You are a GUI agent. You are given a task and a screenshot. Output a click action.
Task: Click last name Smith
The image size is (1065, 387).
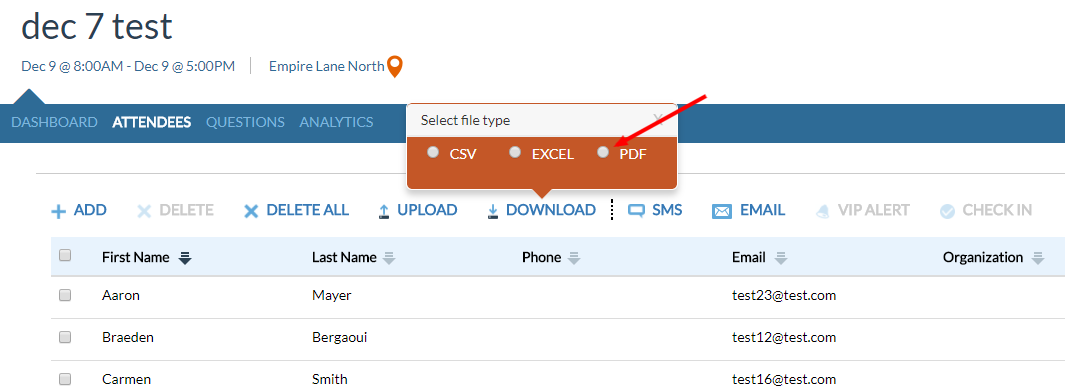tap(329, 379)
